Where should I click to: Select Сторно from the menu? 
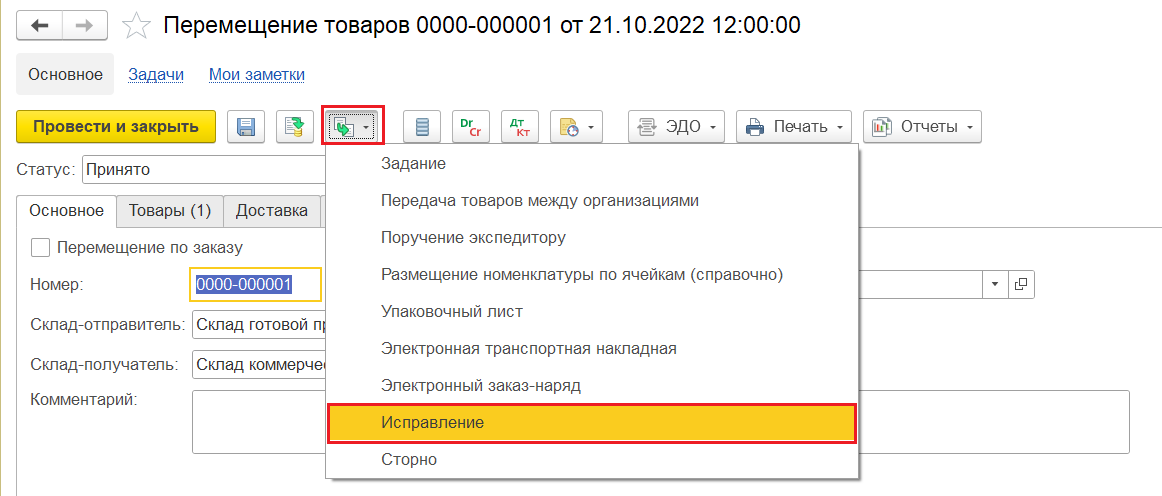[x=592, y=460]
